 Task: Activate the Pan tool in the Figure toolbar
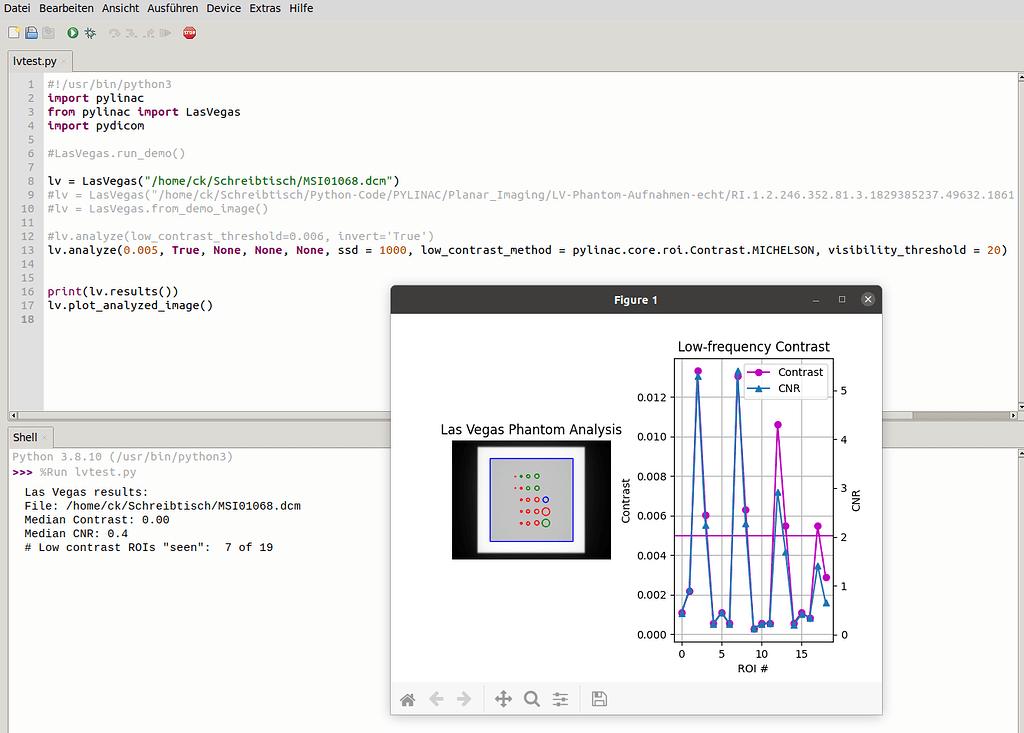(x=503, y=699)
